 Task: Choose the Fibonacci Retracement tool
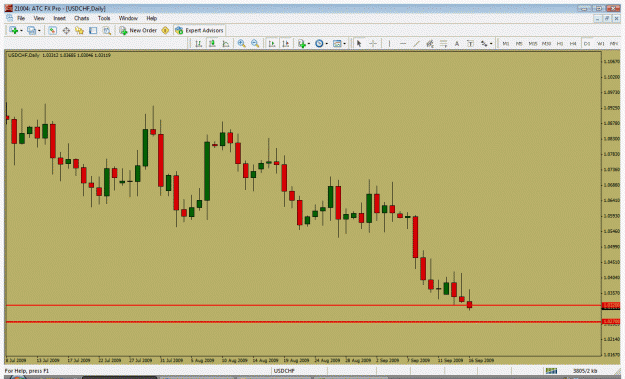coord(443,43)
